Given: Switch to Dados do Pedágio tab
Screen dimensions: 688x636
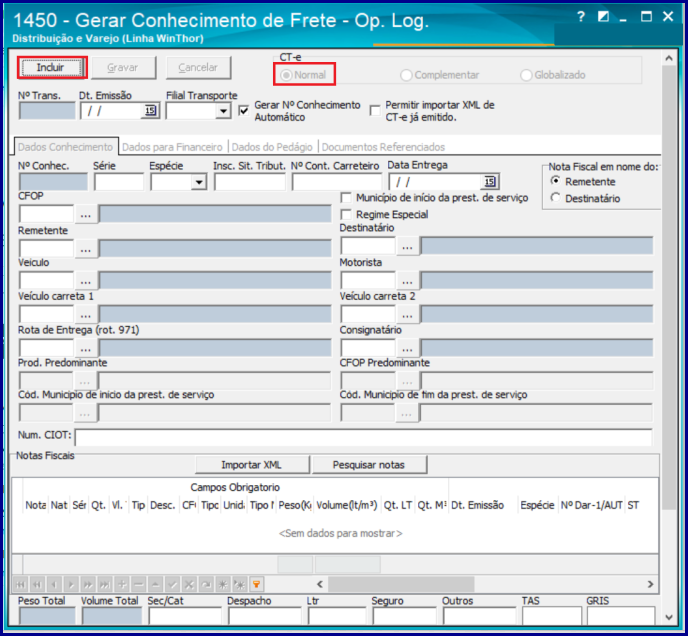Looking at the screenshot, I should (272, 147).
